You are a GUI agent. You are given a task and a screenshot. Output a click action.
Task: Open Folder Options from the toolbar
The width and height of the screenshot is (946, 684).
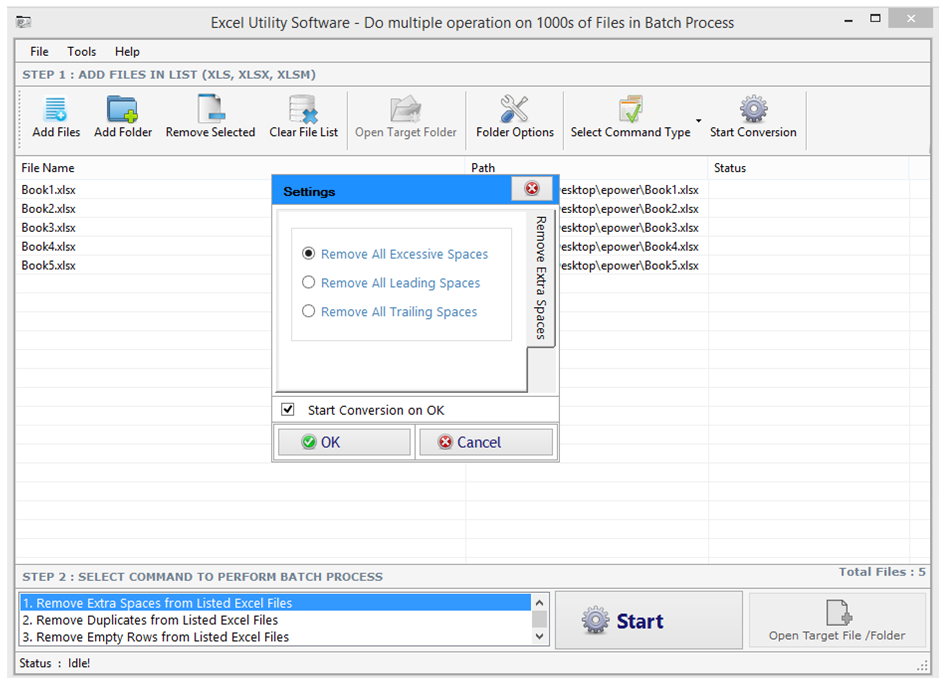(515, 117)
